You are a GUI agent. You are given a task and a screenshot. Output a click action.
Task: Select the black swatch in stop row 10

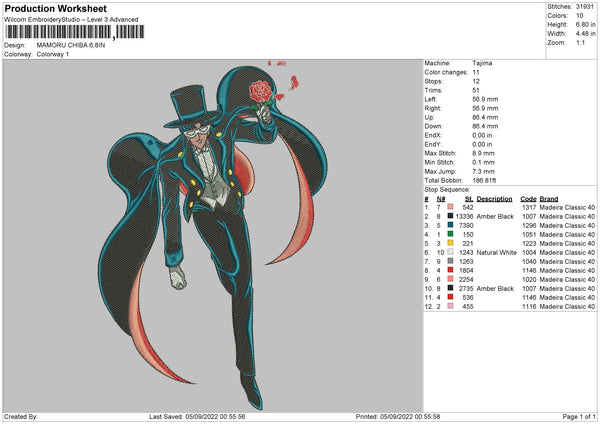click(x=450, y=288)
